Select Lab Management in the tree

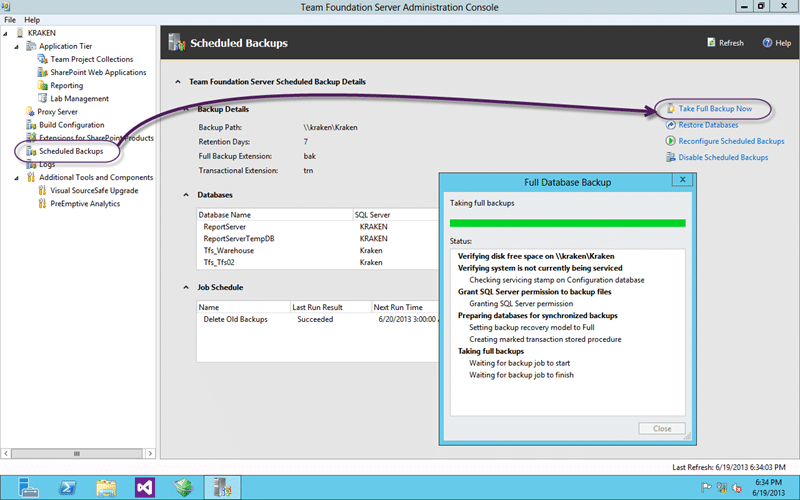click(x=79, y=98)
